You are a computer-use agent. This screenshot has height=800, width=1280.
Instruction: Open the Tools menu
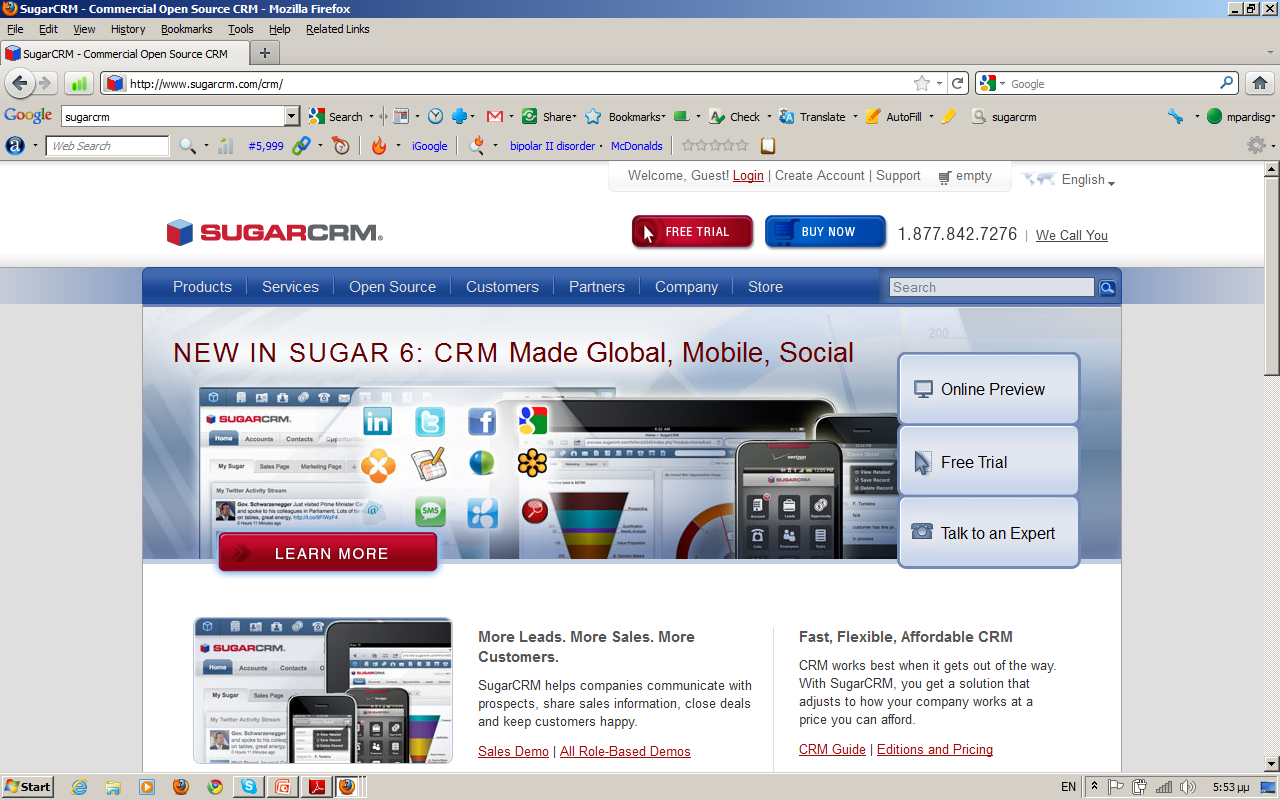click(241, 29)
